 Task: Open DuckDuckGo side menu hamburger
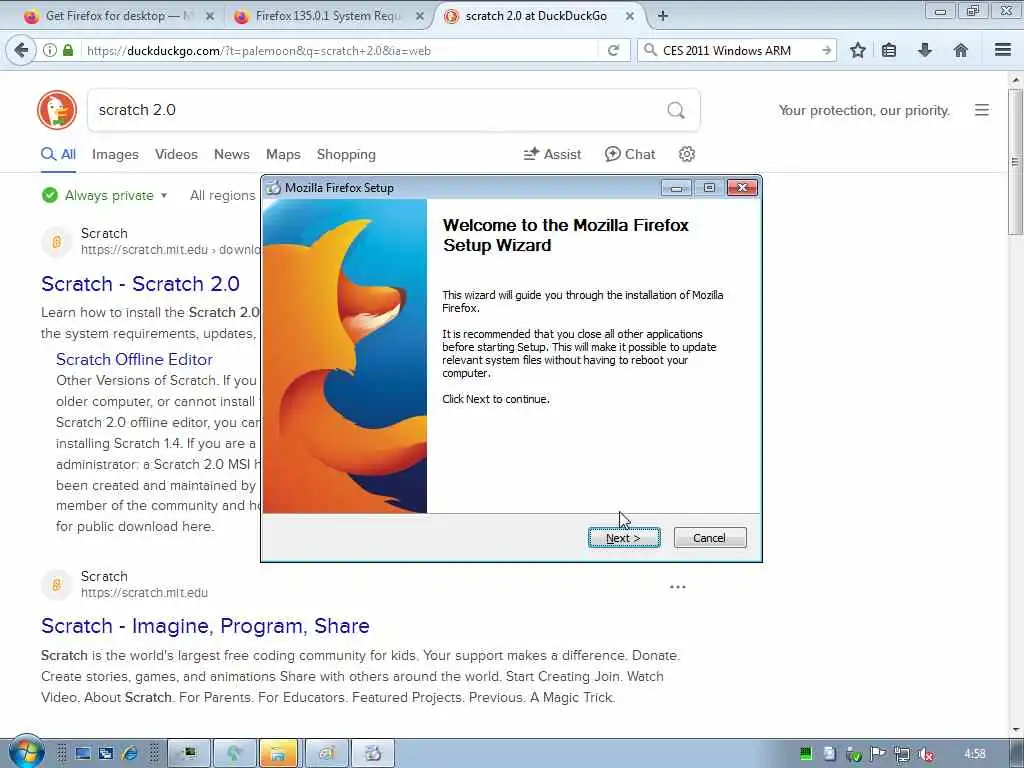coord(982,110)
